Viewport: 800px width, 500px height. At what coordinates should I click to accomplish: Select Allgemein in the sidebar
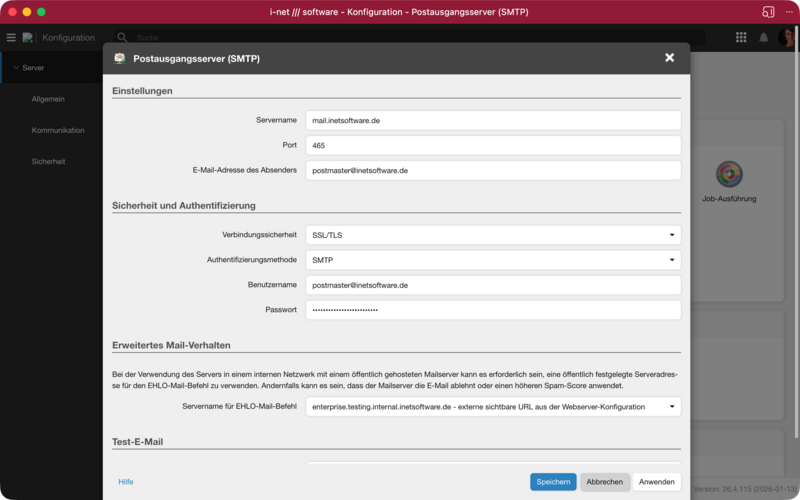(48, 99)
